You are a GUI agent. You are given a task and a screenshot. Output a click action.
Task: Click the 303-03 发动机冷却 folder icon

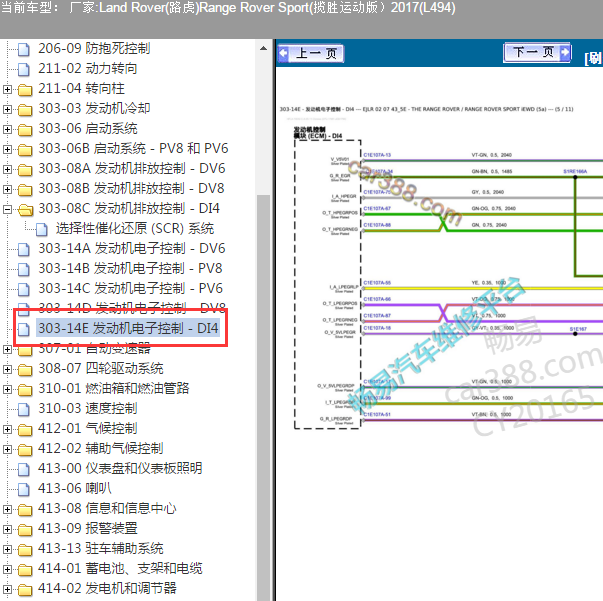pos(25,109)
